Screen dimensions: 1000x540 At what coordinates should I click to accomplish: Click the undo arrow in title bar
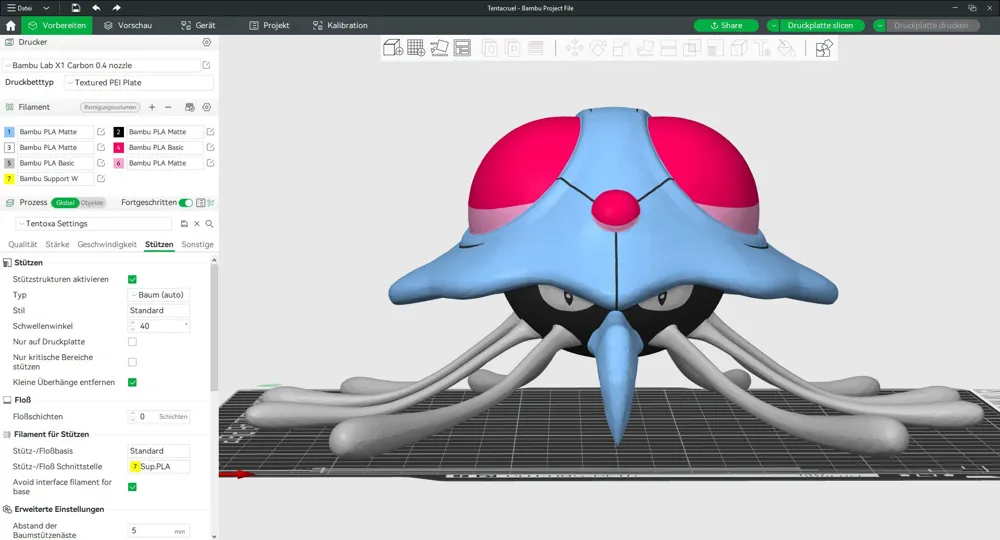click(96, 8)
